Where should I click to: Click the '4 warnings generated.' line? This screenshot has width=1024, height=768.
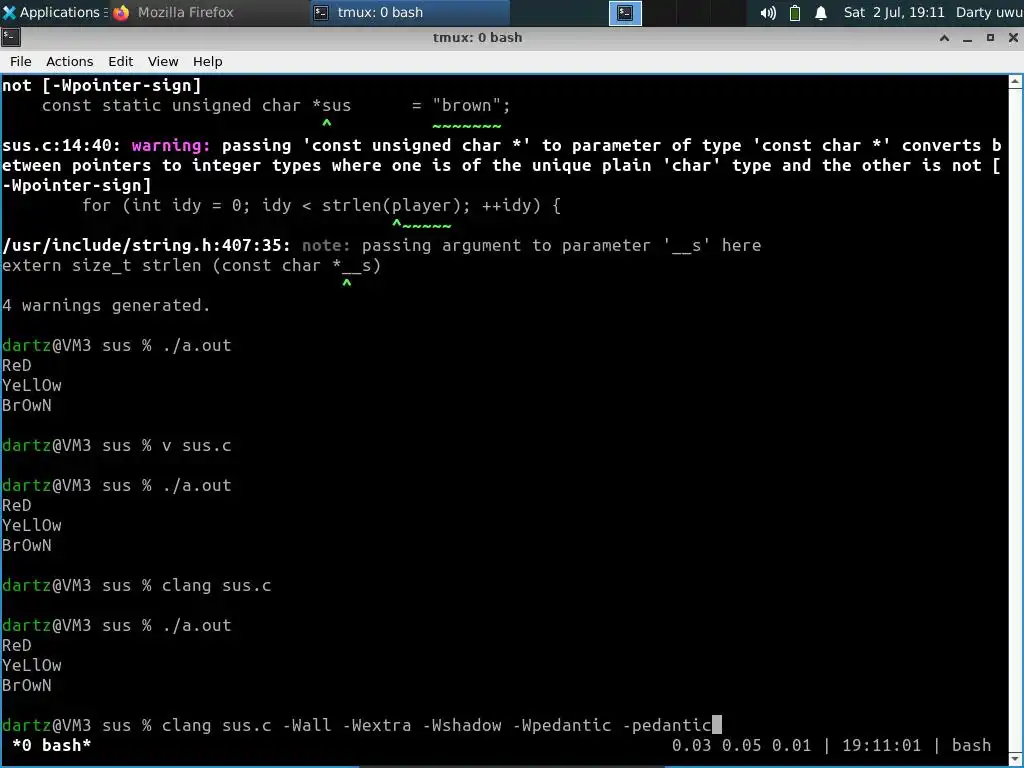tap(106, 306)
